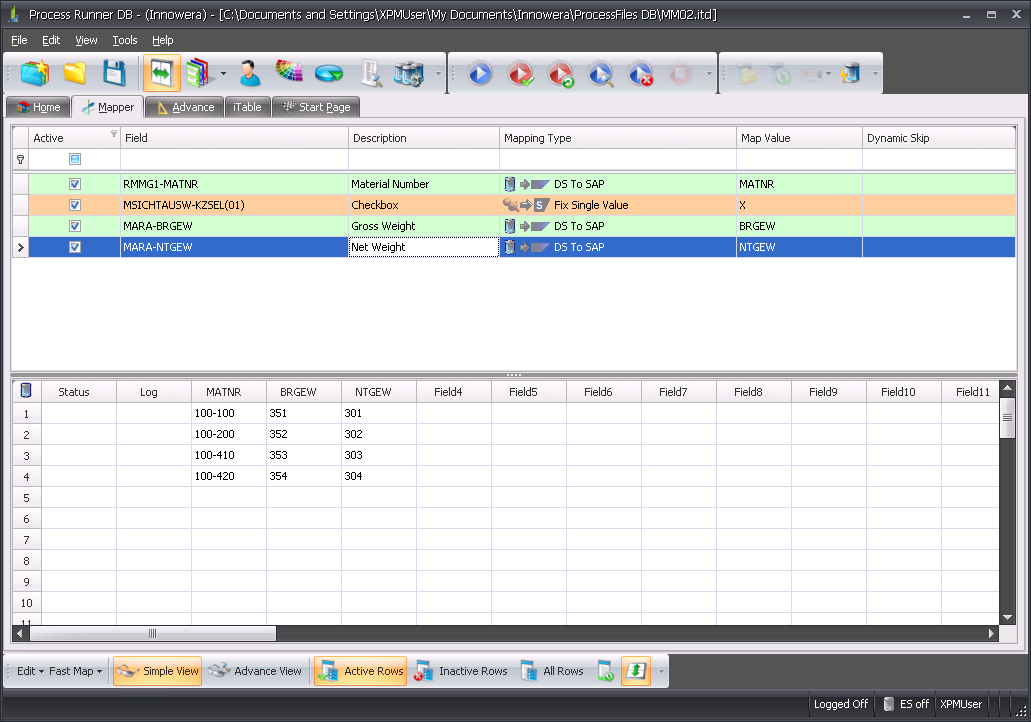Screen dimensions: 1031x722
Task: Click the highlighted green arrows mapper icon
Action: pyautogui.click(x=162, y=73)
